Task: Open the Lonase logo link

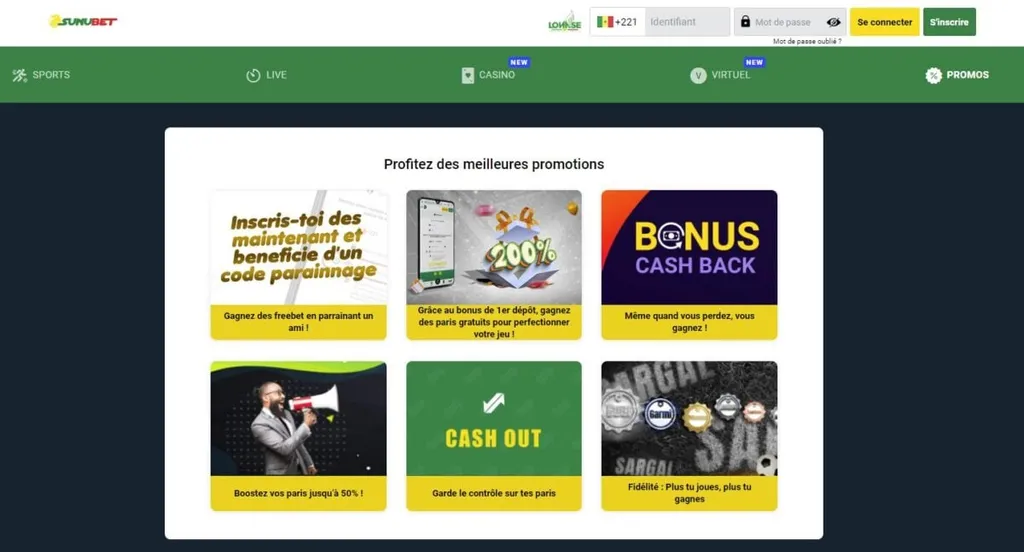Action: coord(564,22)
